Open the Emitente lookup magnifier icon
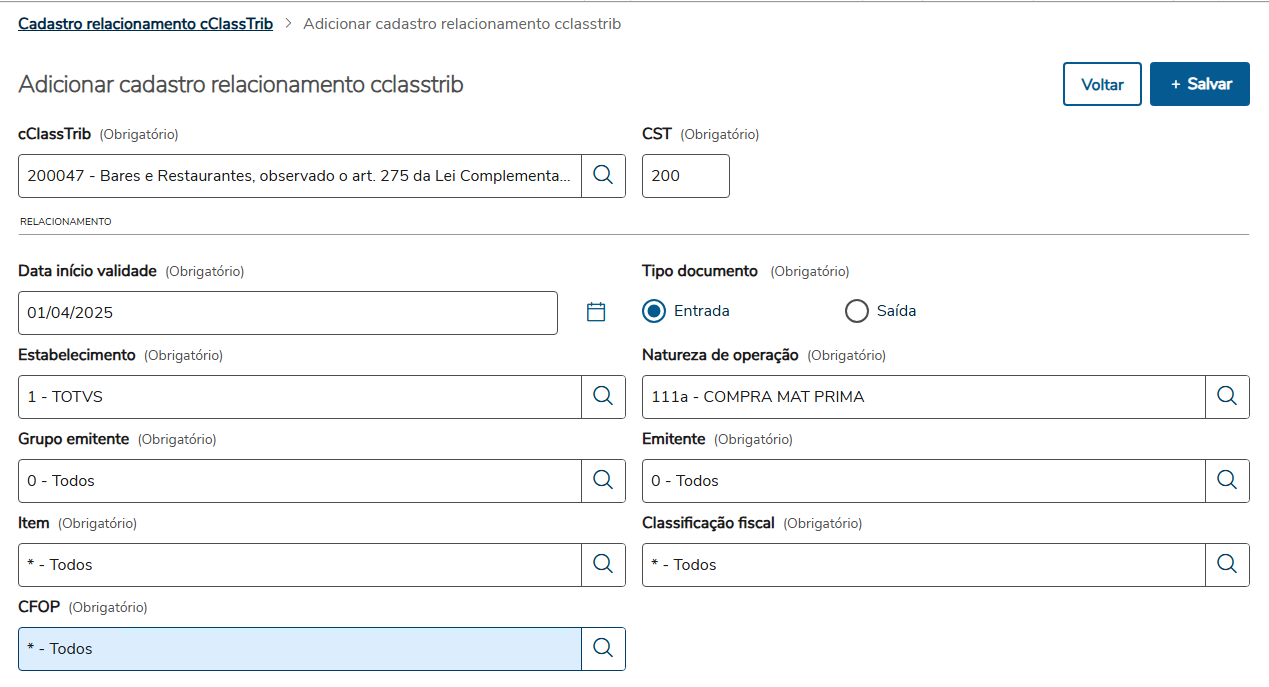Screen dimensions: 1269x687 pos(1227,480)
